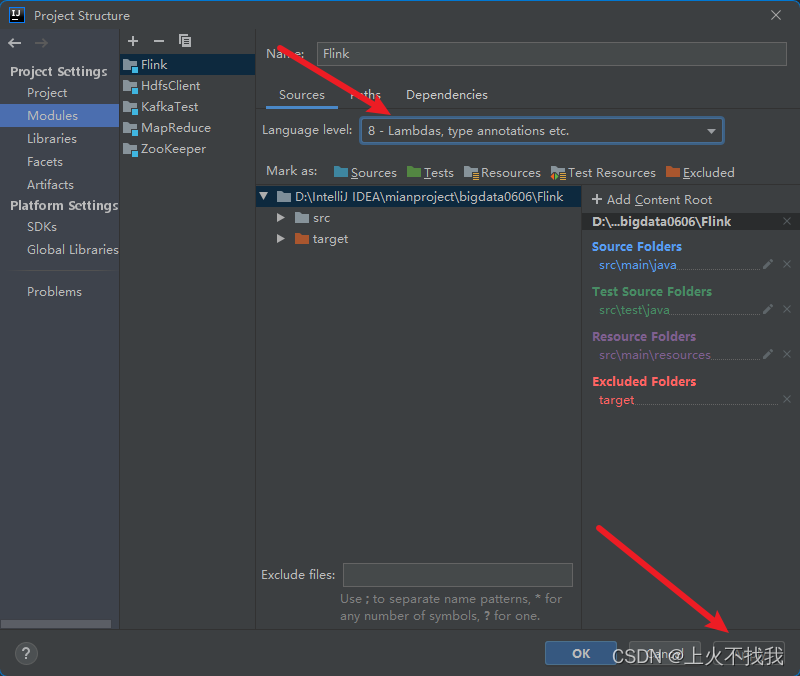Select the ZooKeeper module
Image resolution: width=800 pixels, height=676 pixels.
187,149
